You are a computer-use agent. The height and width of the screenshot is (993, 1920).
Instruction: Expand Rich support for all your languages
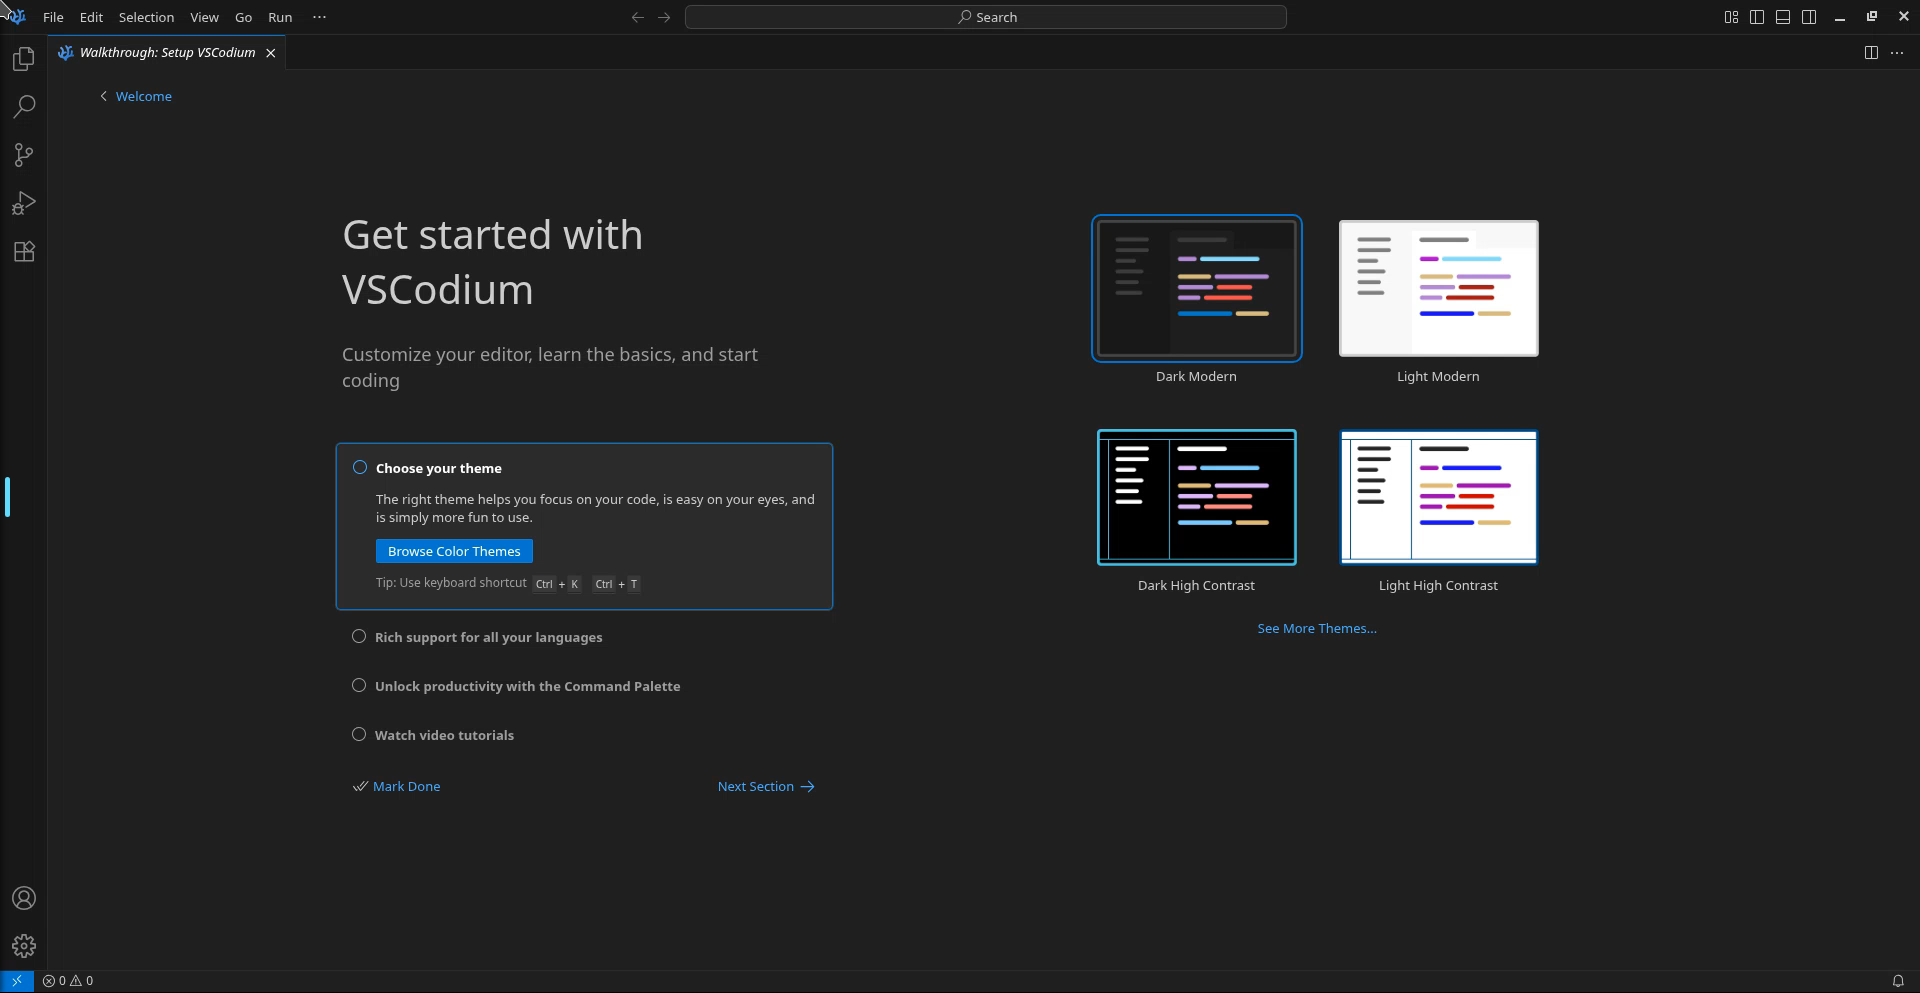(488, 637)
